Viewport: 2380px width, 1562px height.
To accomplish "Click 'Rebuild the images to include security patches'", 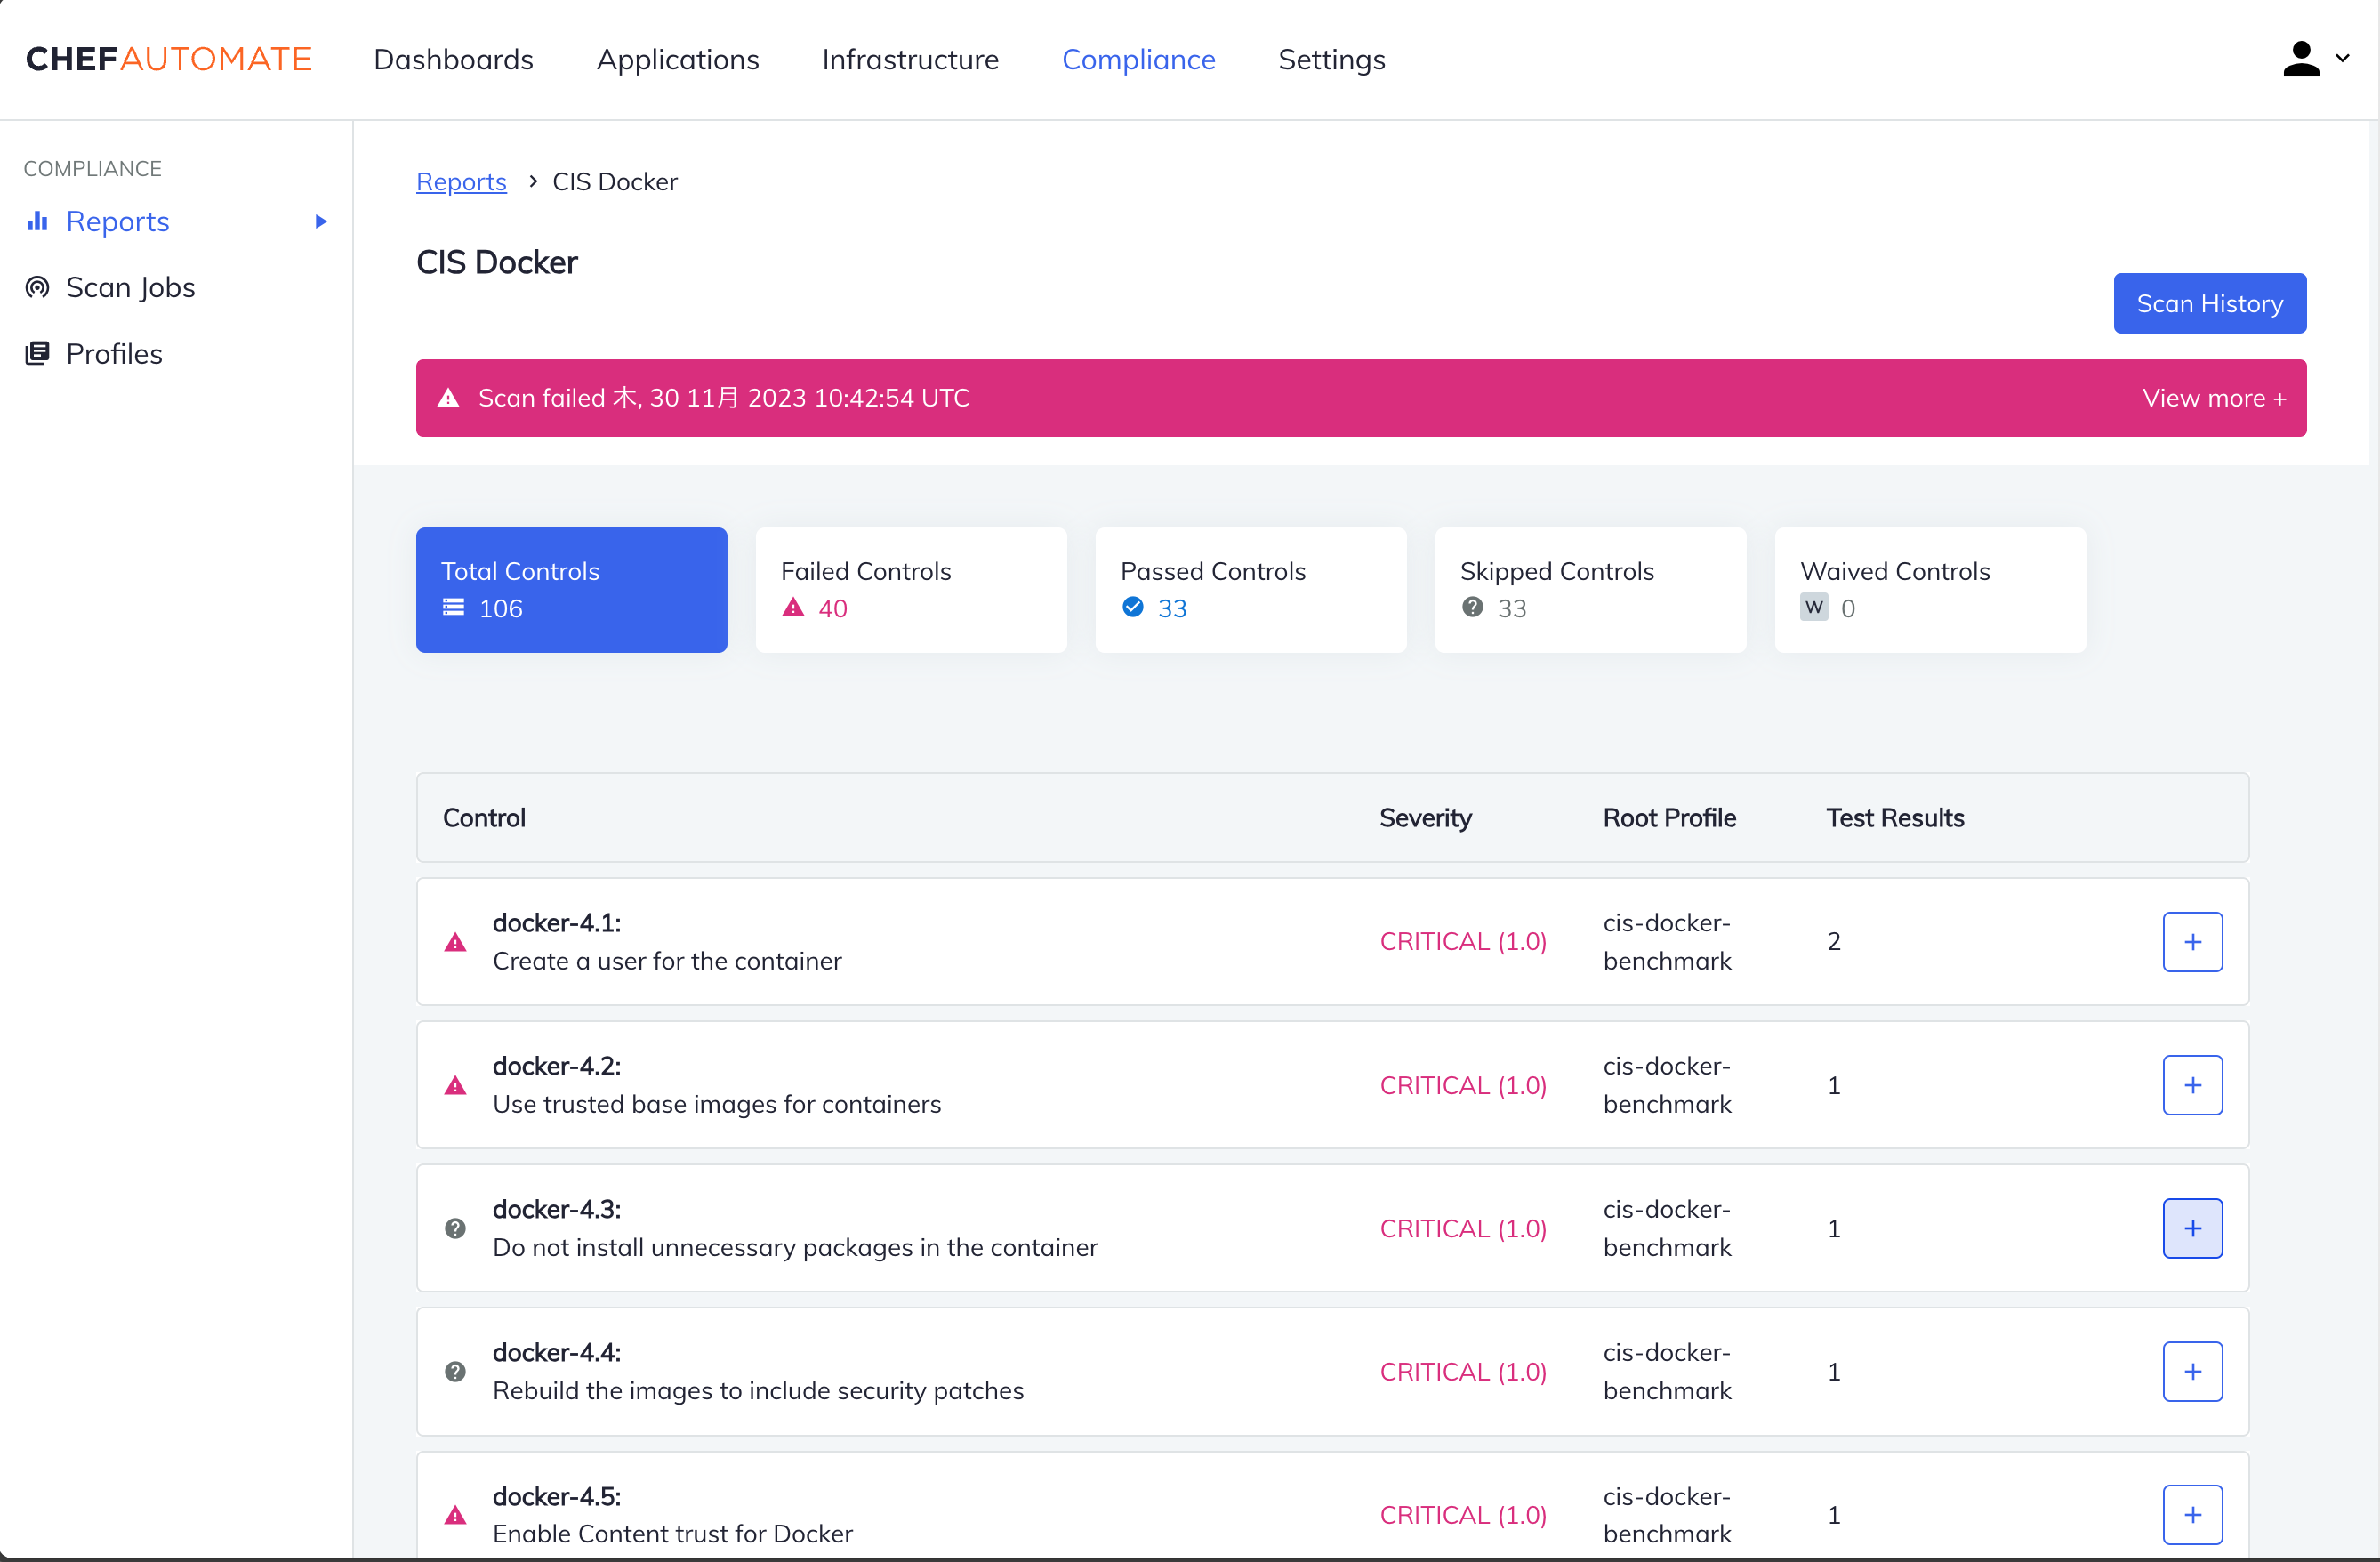I will point(758,1390).
